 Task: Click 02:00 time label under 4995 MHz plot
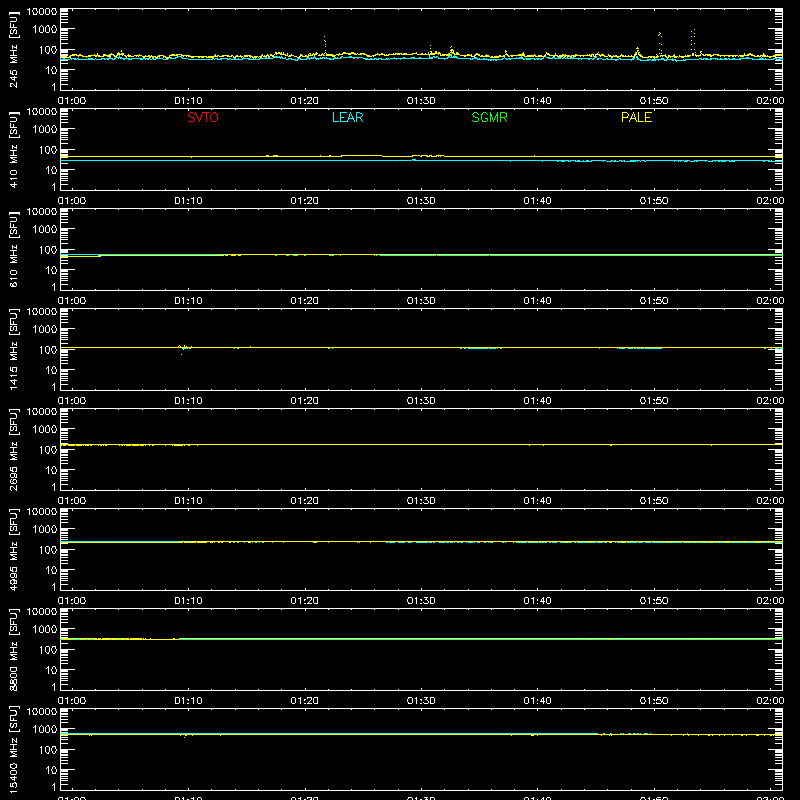point(770,601)
